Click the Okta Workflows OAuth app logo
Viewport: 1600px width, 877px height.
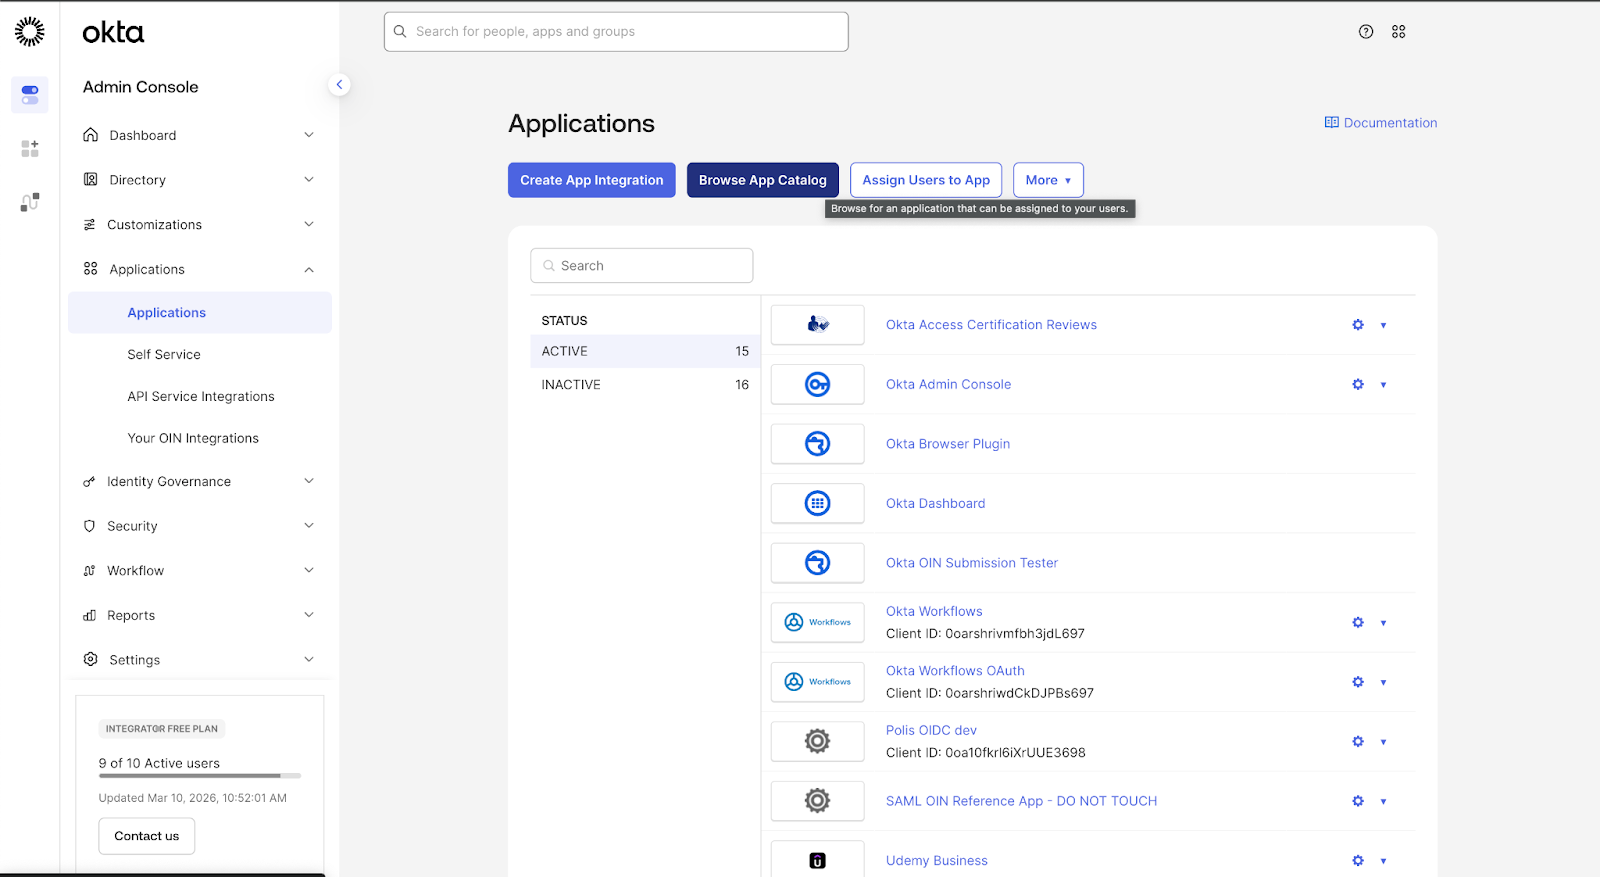pyautogui.click(x=818, y=682)
